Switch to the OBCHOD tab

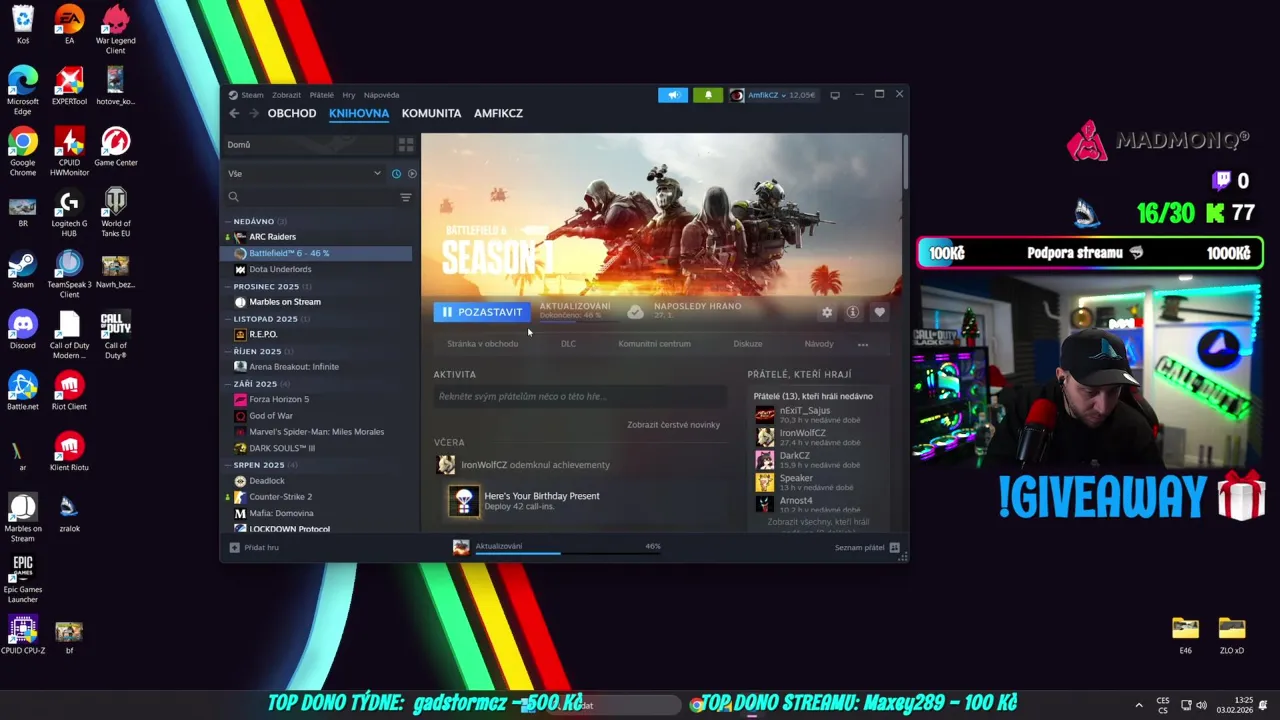[292, 113]
